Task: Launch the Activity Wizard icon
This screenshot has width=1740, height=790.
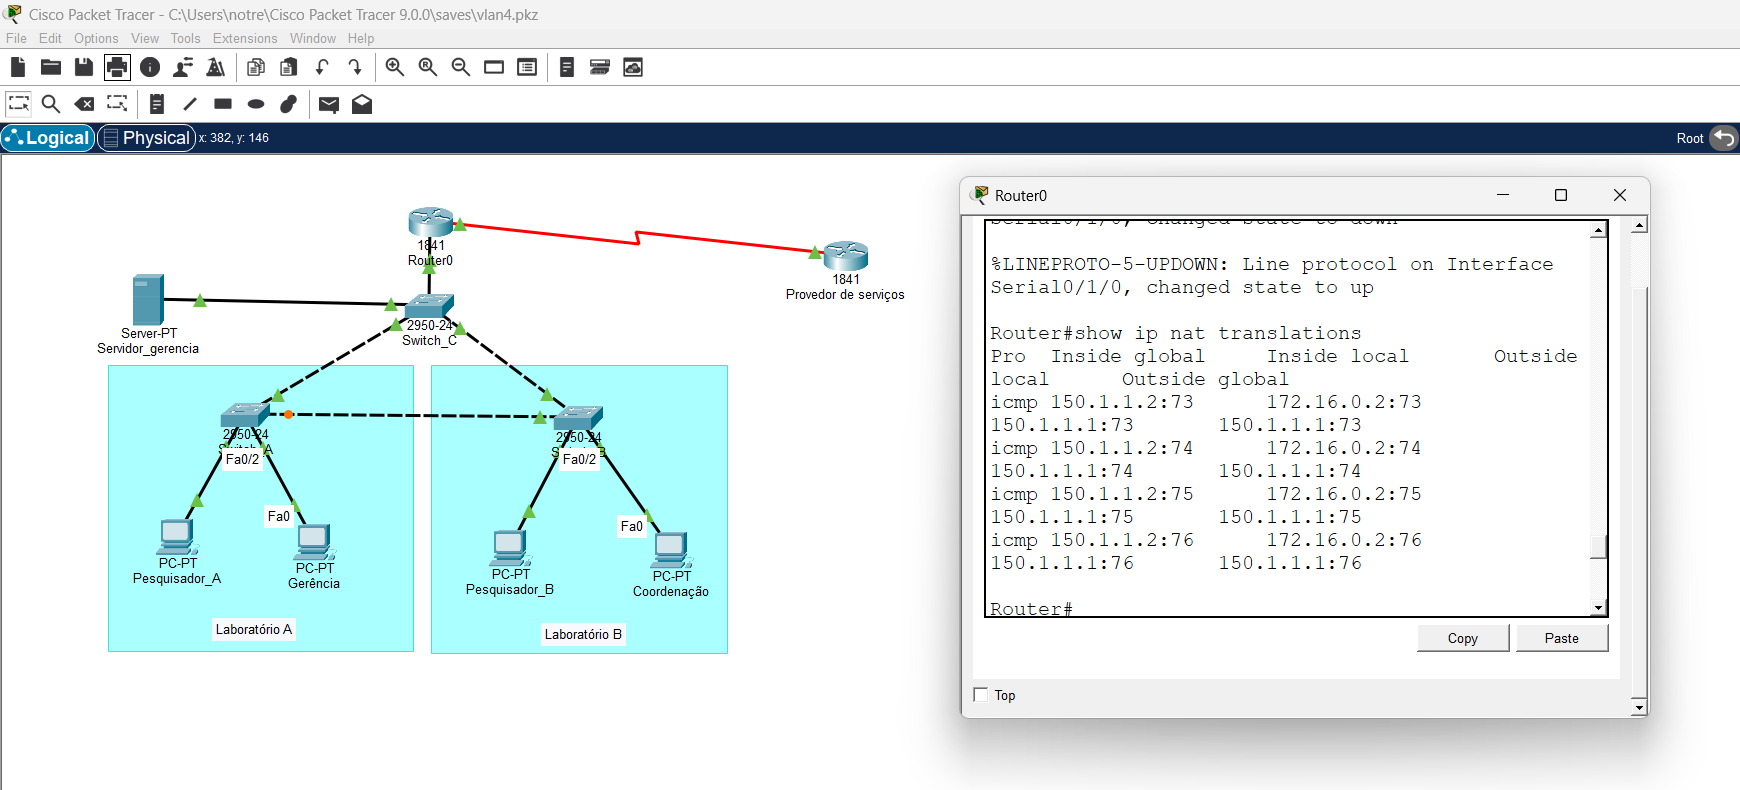Action: click(x=216, y=67)
